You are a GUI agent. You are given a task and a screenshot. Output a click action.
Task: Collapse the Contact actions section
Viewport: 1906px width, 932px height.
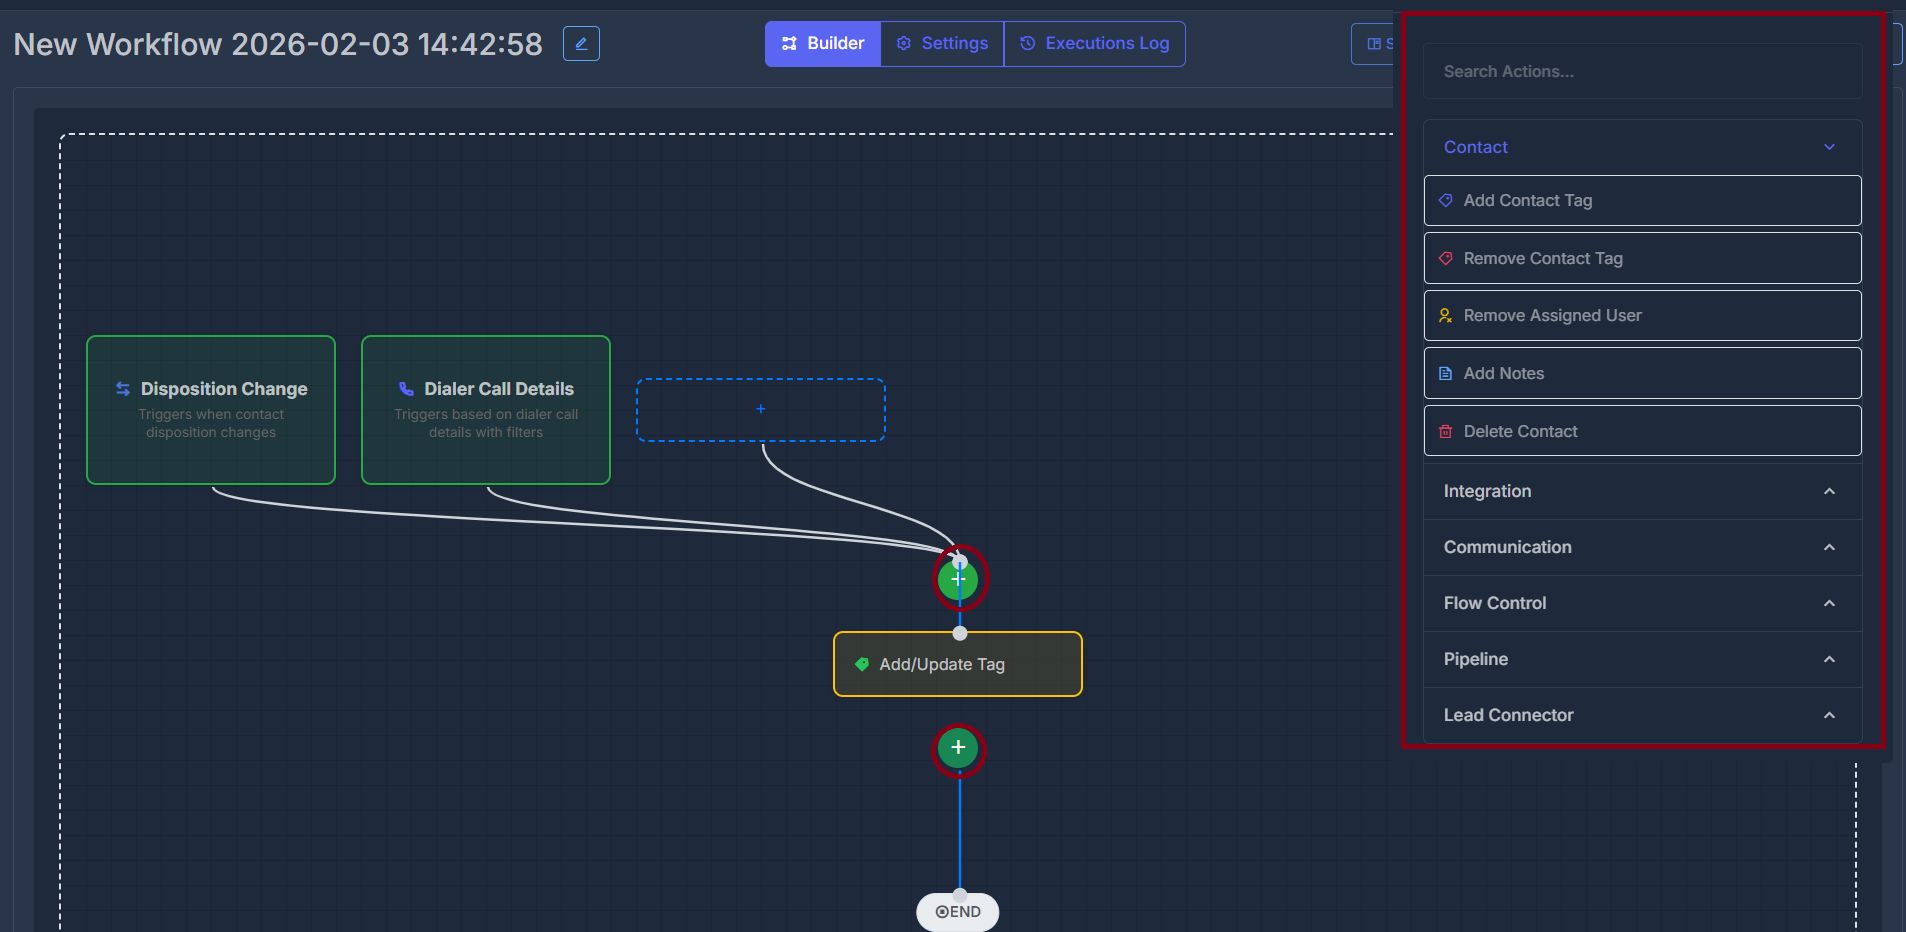pos(1830,147)
